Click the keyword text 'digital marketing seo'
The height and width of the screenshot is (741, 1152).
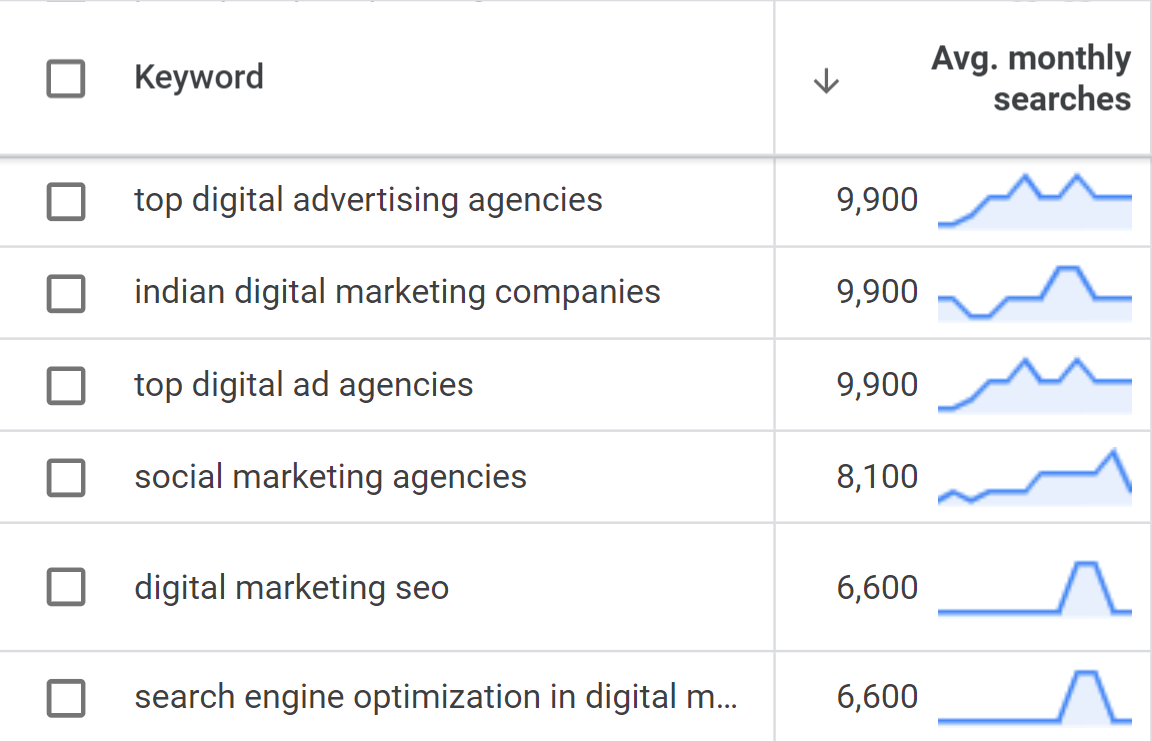[x=292, y=588]
